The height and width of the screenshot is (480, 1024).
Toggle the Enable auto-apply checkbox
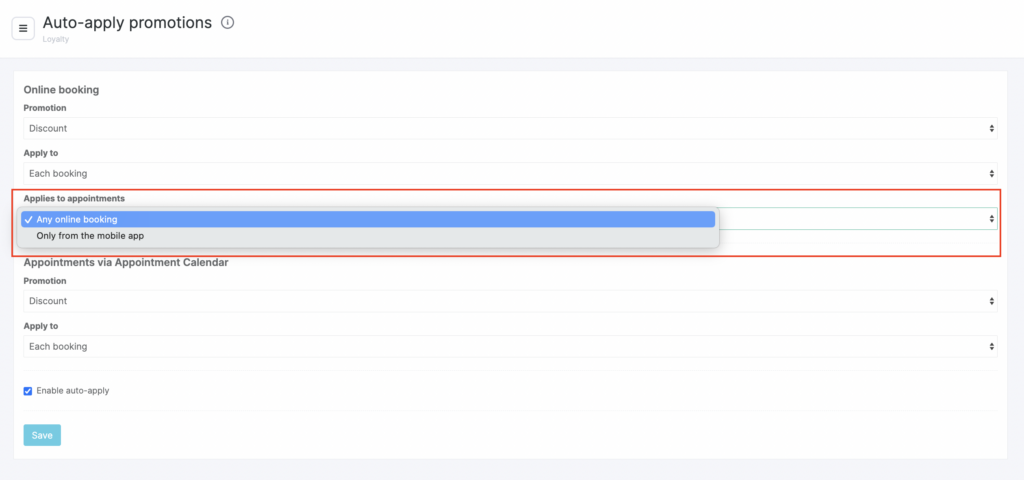pyautogui.click(x=28, y=391)
